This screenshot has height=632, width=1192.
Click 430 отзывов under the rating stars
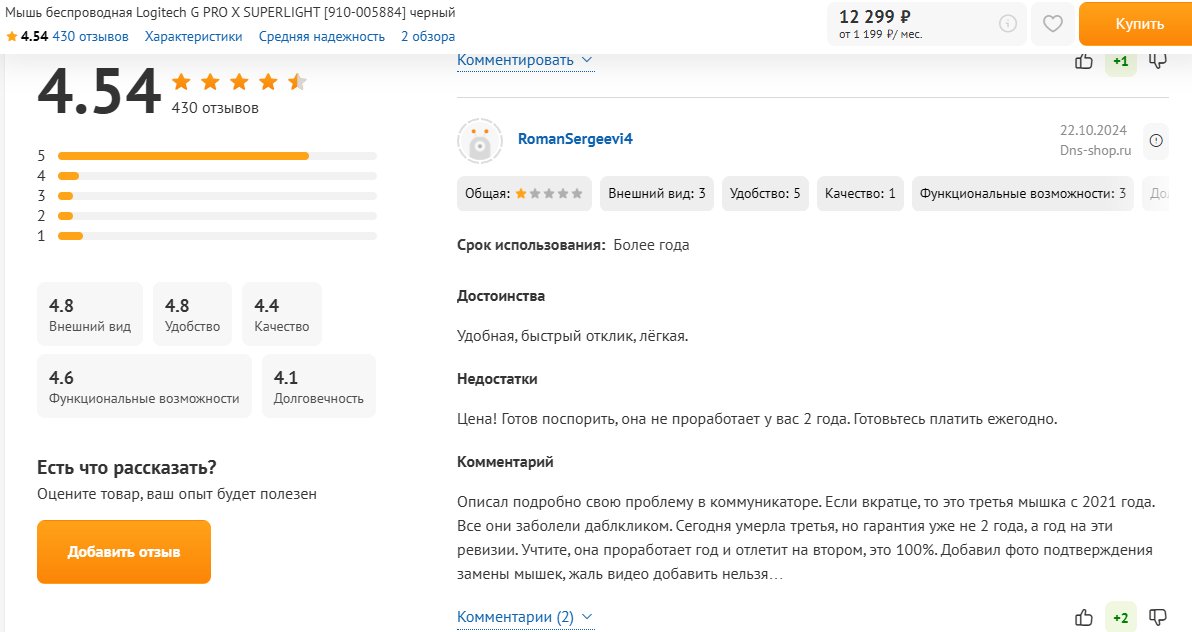pos(215,108)
